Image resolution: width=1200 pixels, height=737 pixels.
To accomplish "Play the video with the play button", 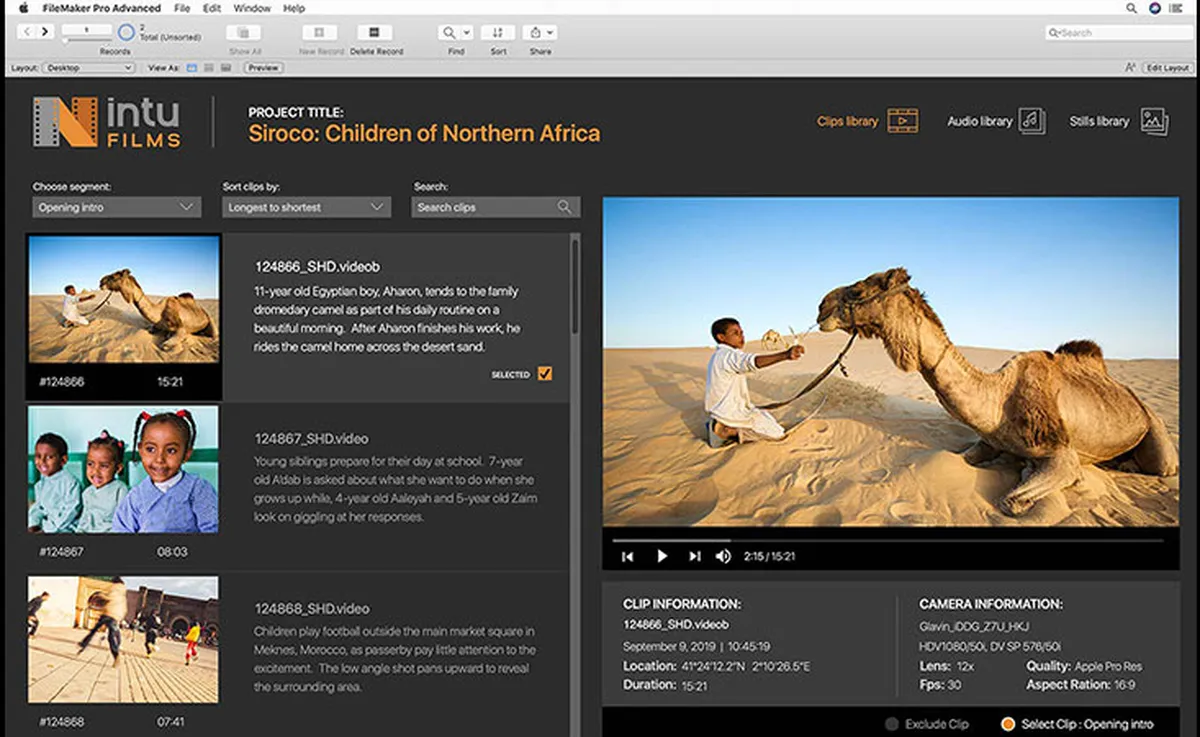I will click(x=661, y=556).
